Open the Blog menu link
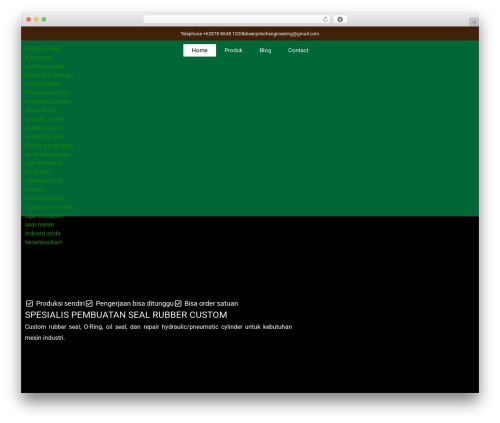Screen dimensions: 500x423 (265, 50)
